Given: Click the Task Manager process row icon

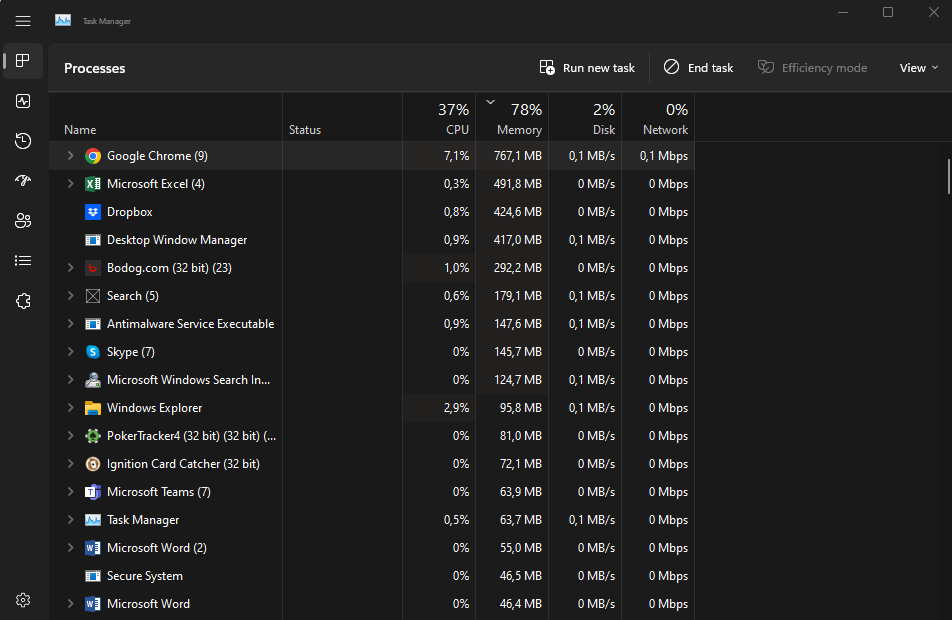Looking at the screenshot, I should (x=93, y=520).
